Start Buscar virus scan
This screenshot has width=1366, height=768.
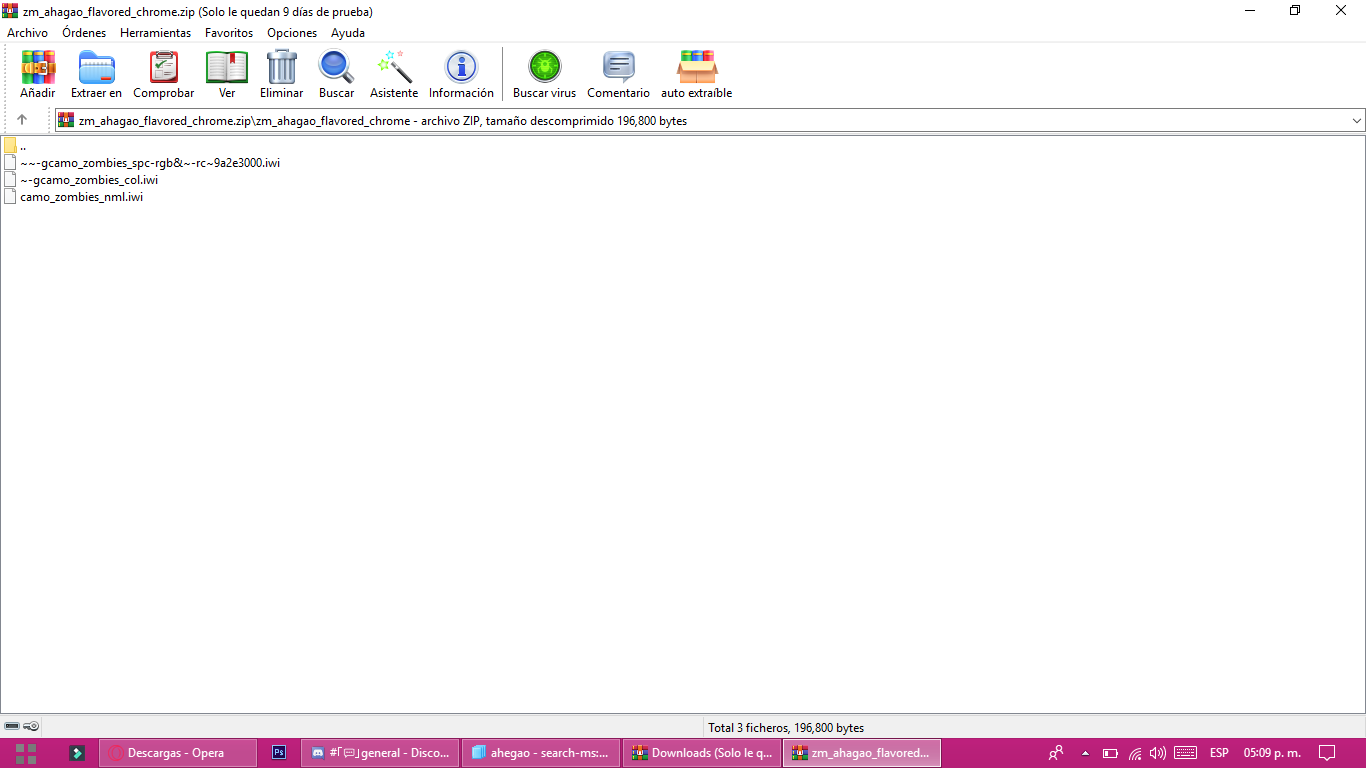(x=545, y=75)
